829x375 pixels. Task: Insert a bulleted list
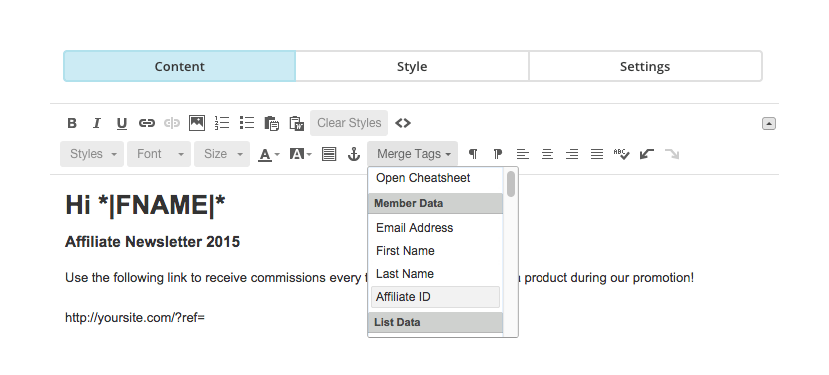(x=246, y=123)
